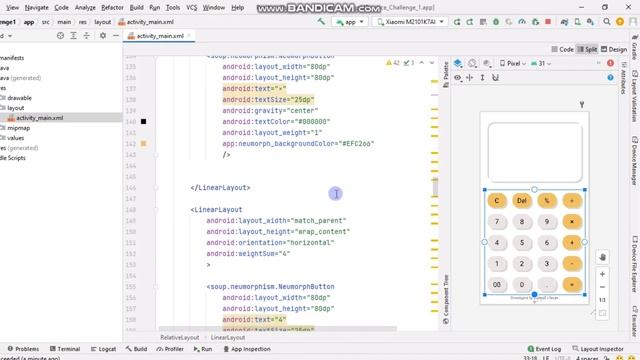Zoom out the design preview with minus

(x=602, y=287)
